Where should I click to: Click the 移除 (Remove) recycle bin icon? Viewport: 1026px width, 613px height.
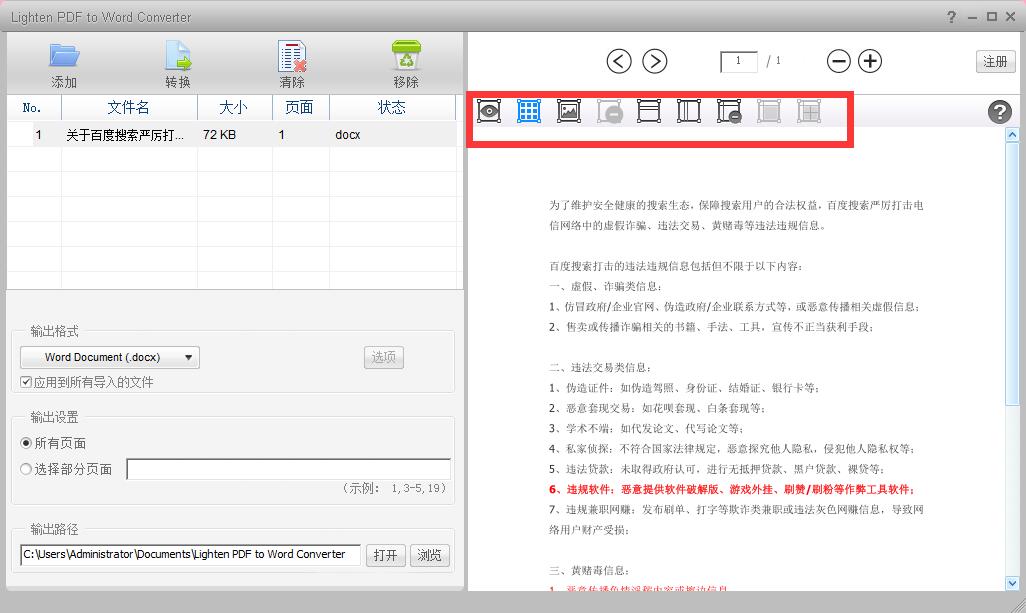coord(406,56)
